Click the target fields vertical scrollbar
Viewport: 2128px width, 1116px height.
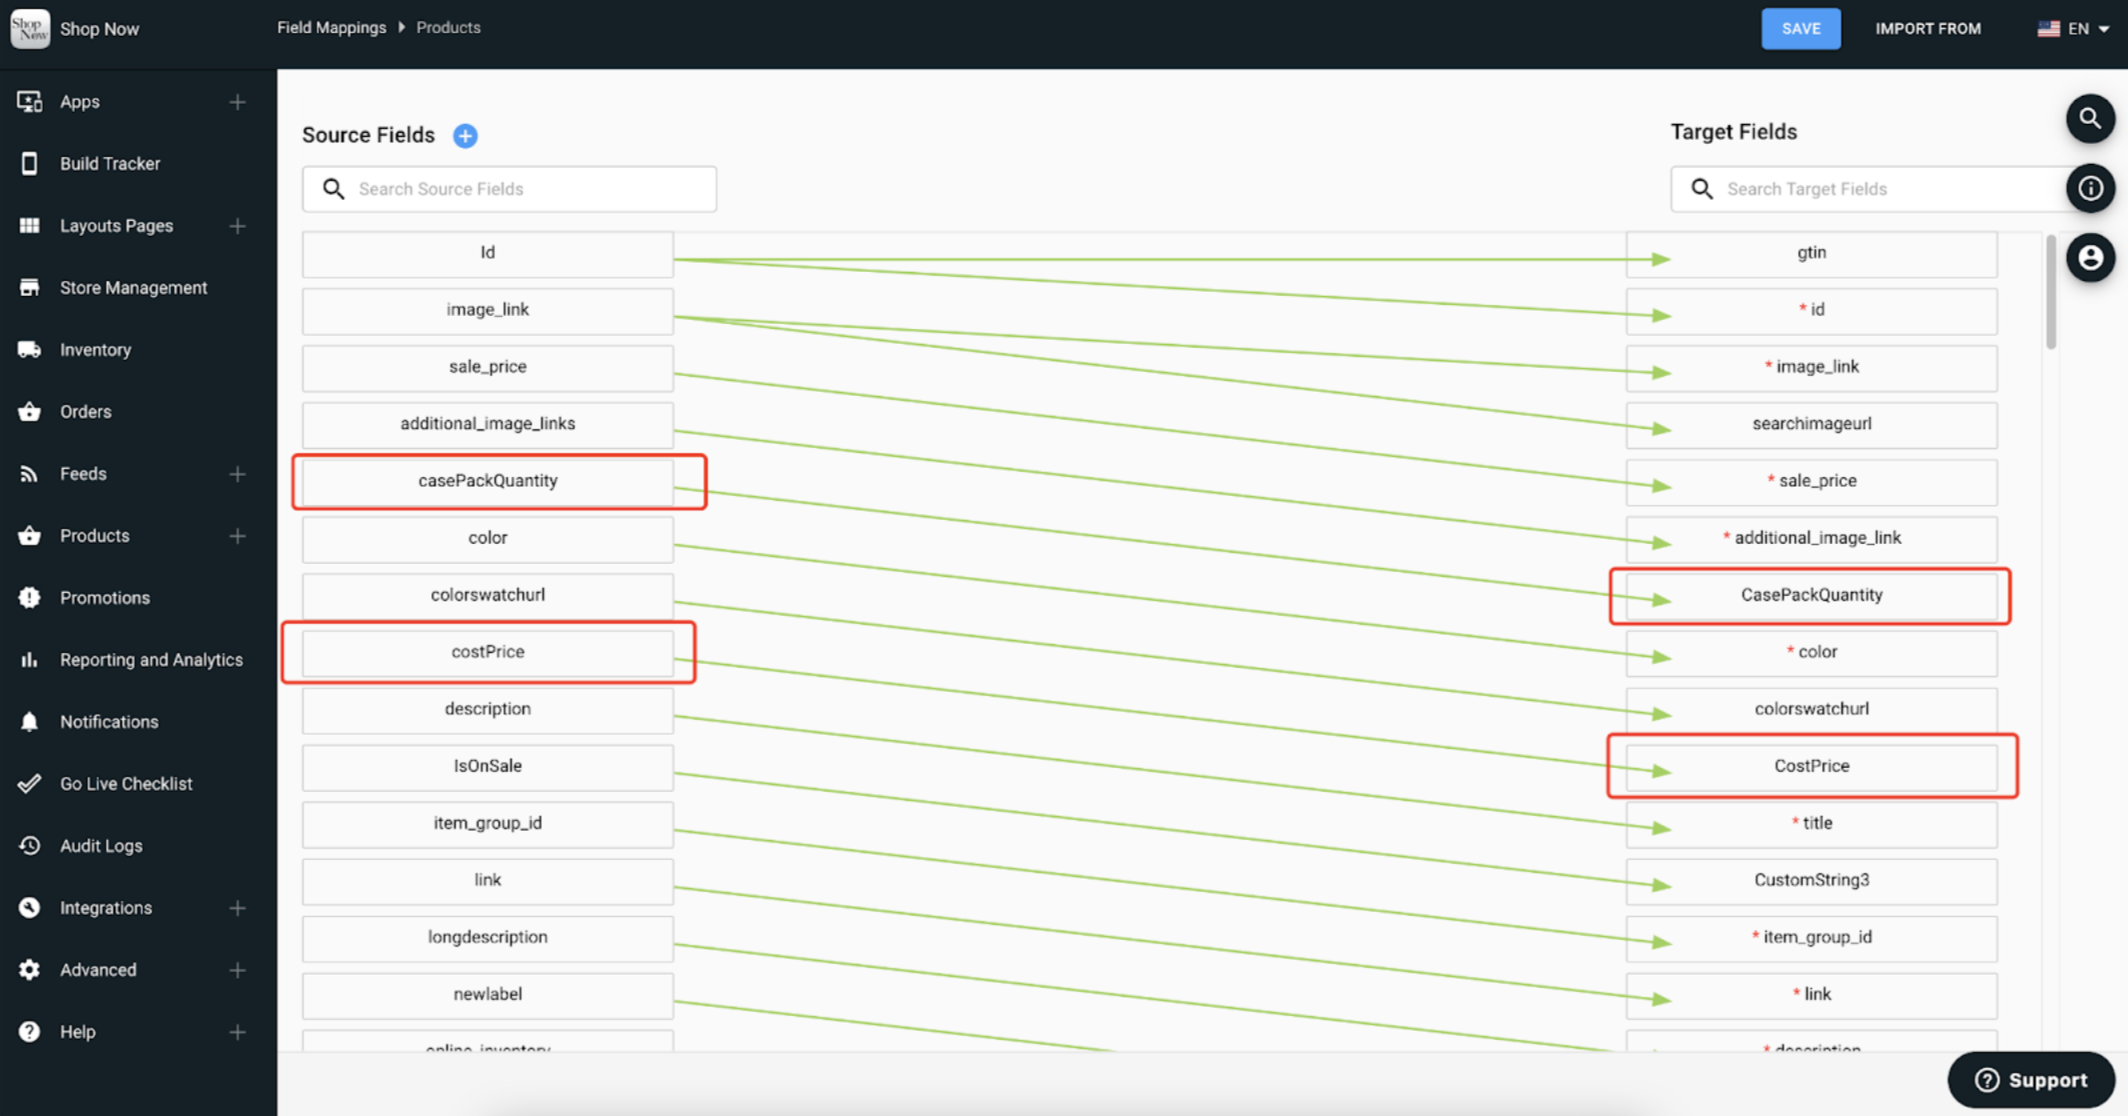2051,292
